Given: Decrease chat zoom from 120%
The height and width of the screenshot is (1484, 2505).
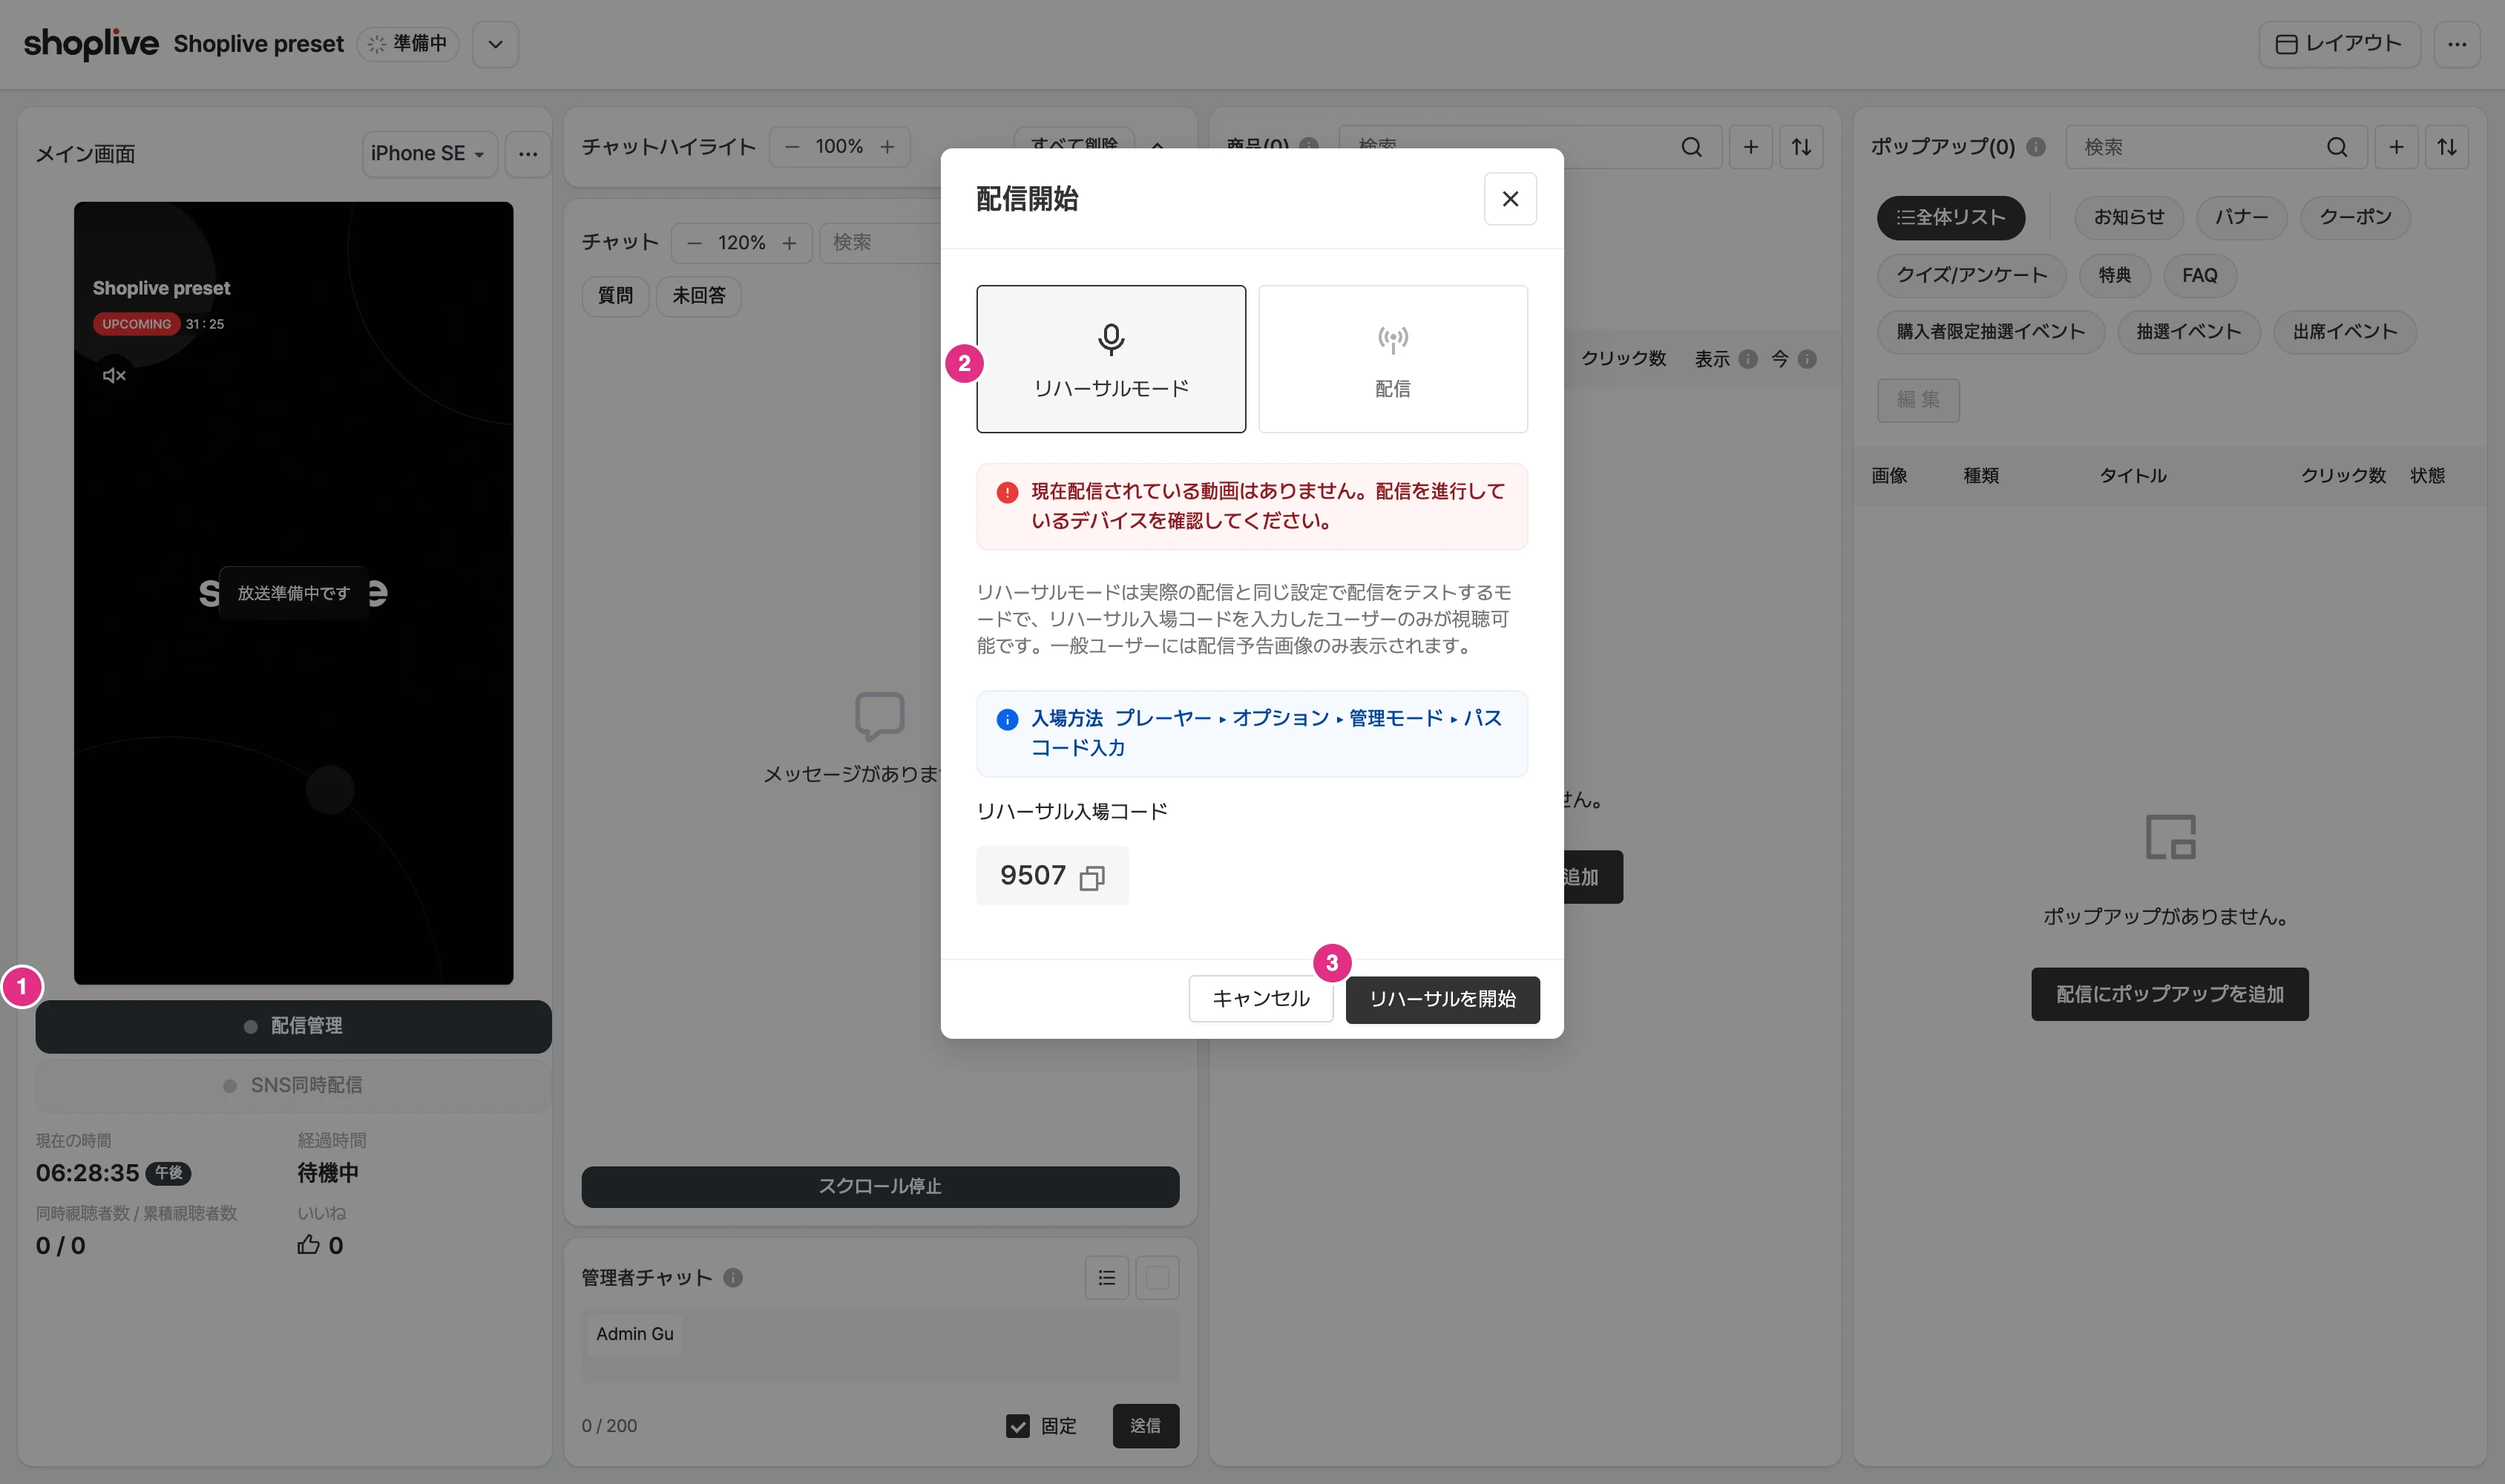Looking at the screenshot, I should pos(694,243).
